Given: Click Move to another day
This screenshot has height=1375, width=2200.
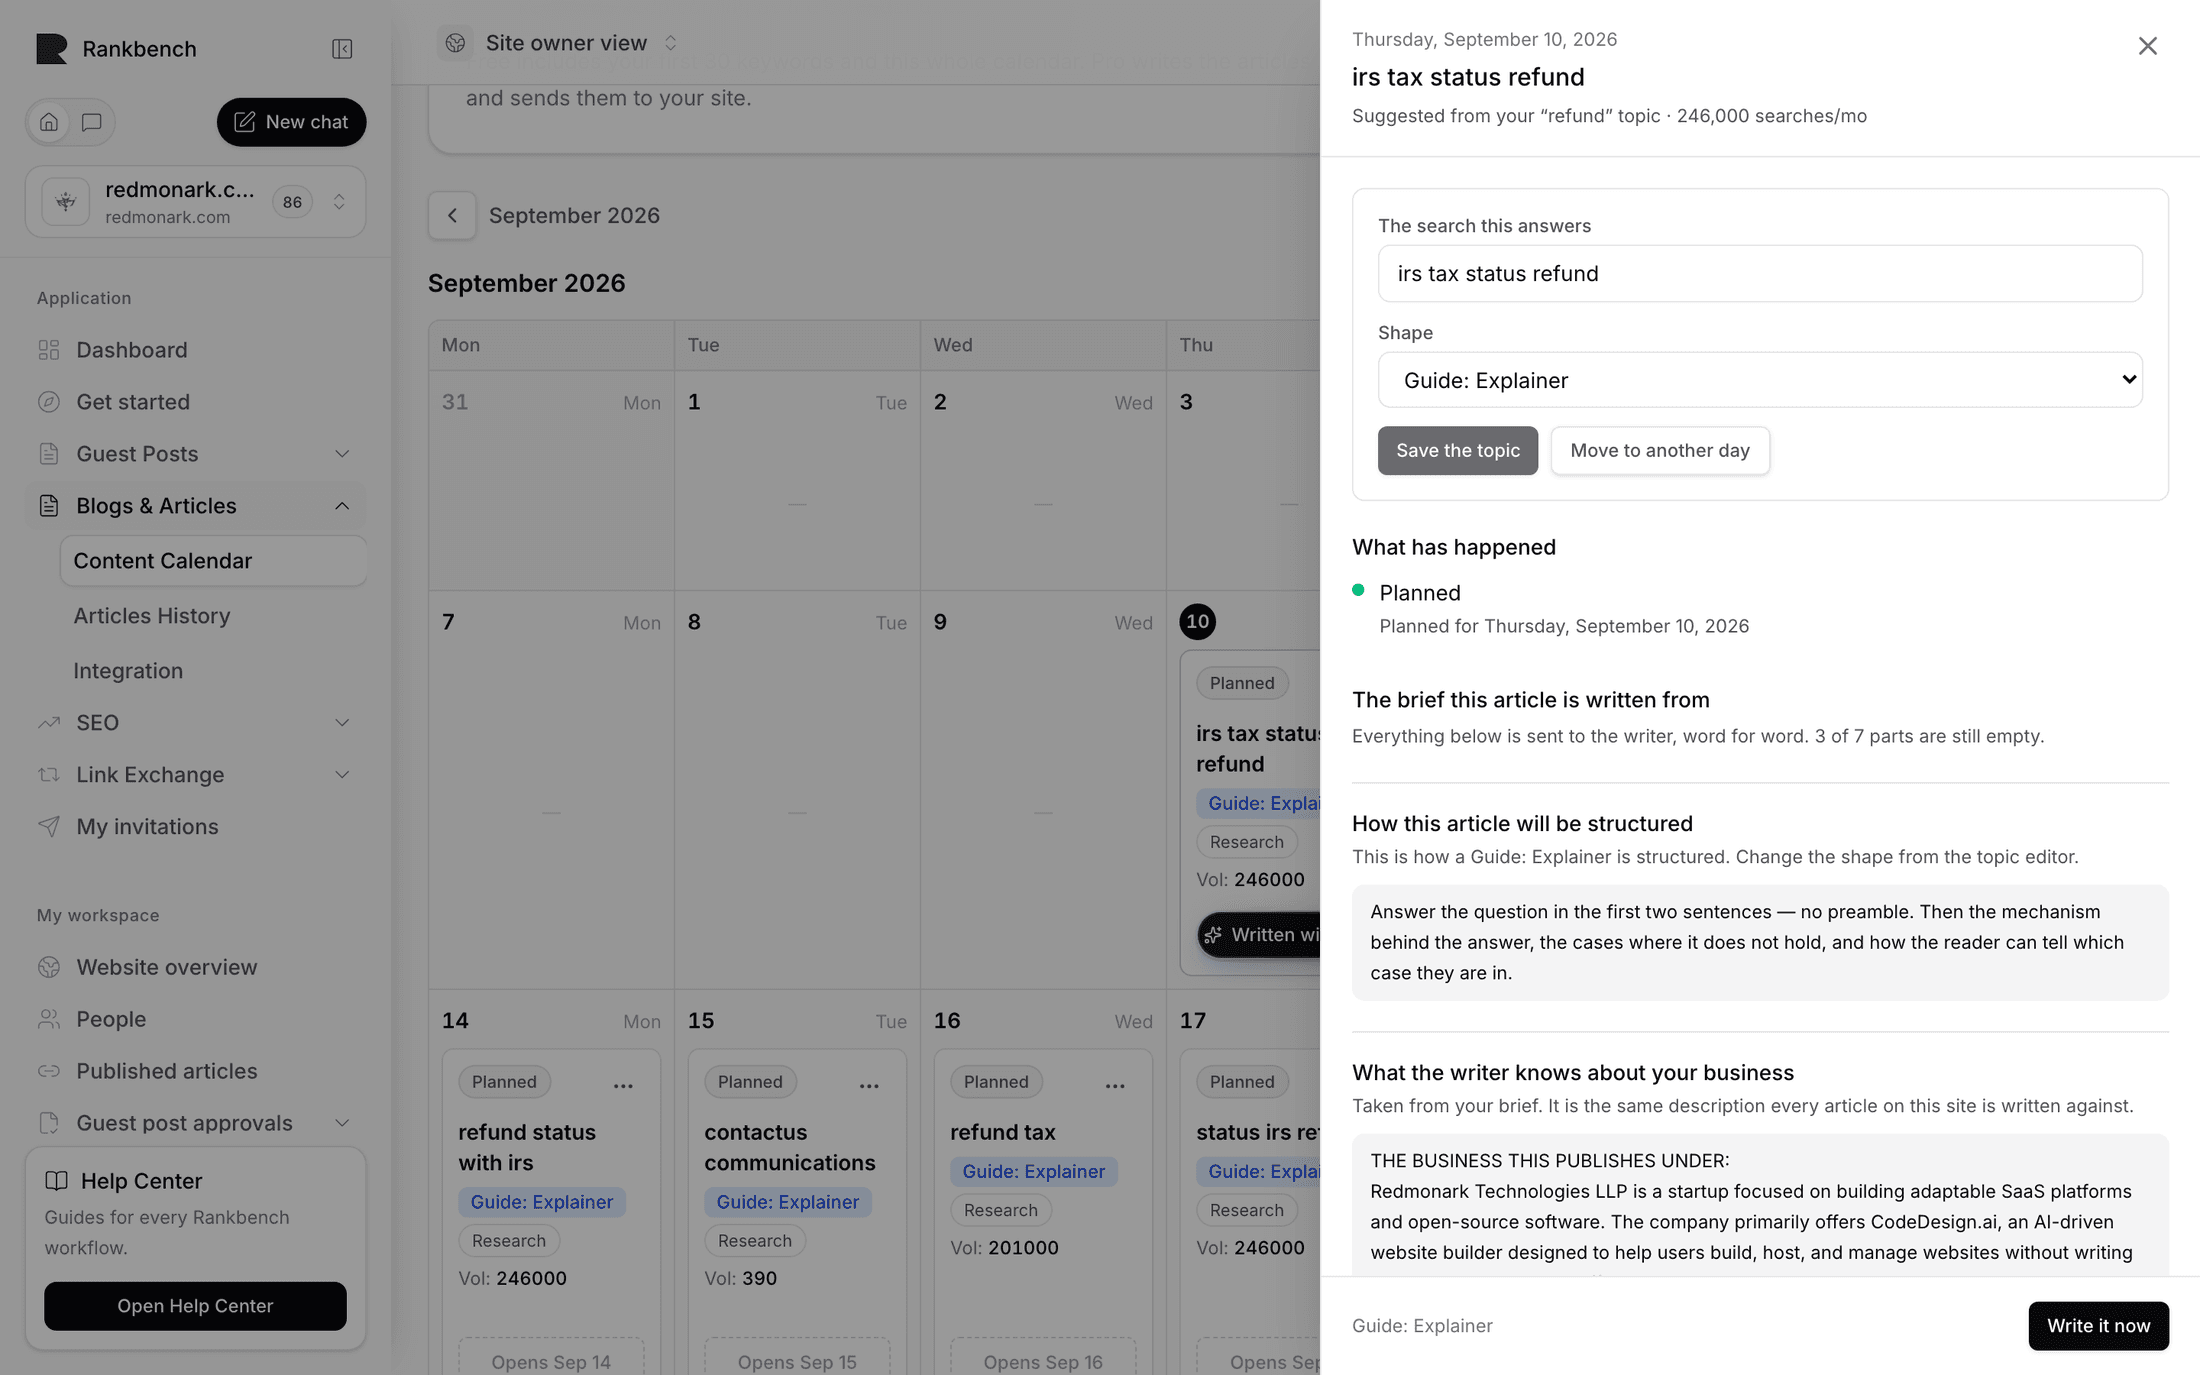Looking at the screenshot, I should [x=1660, y=451].
